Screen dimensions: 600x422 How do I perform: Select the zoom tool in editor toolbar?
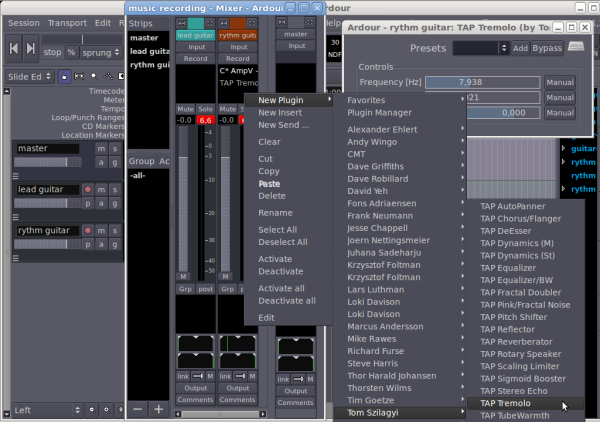coord(94,77)
